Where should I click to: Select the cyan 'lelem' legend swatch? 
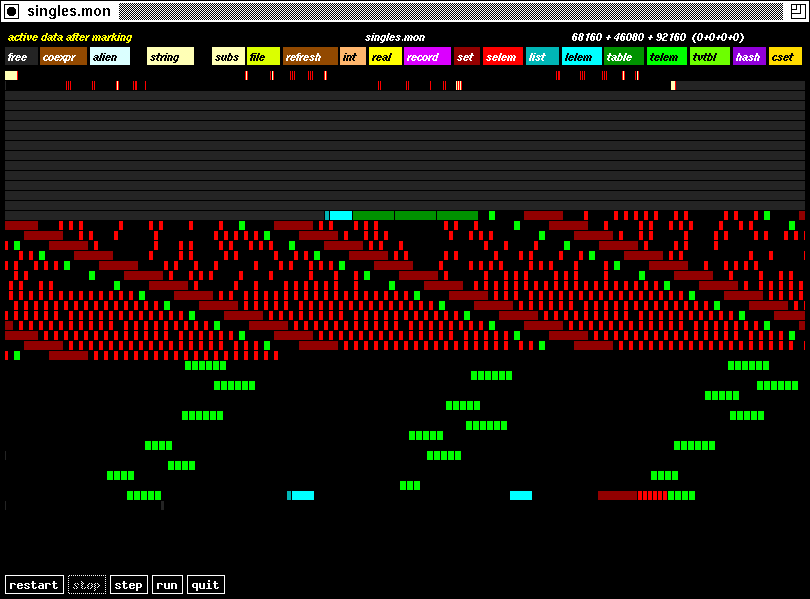click(581, 57)
